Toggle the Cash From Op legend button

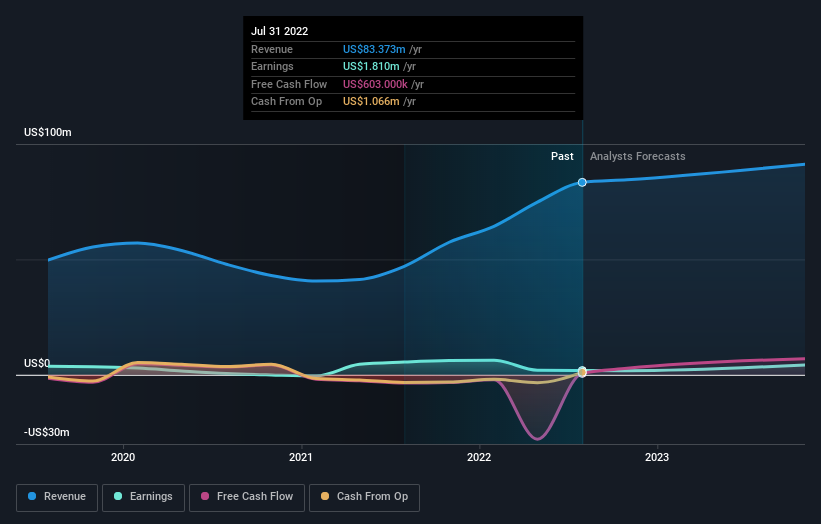[364, 497]
